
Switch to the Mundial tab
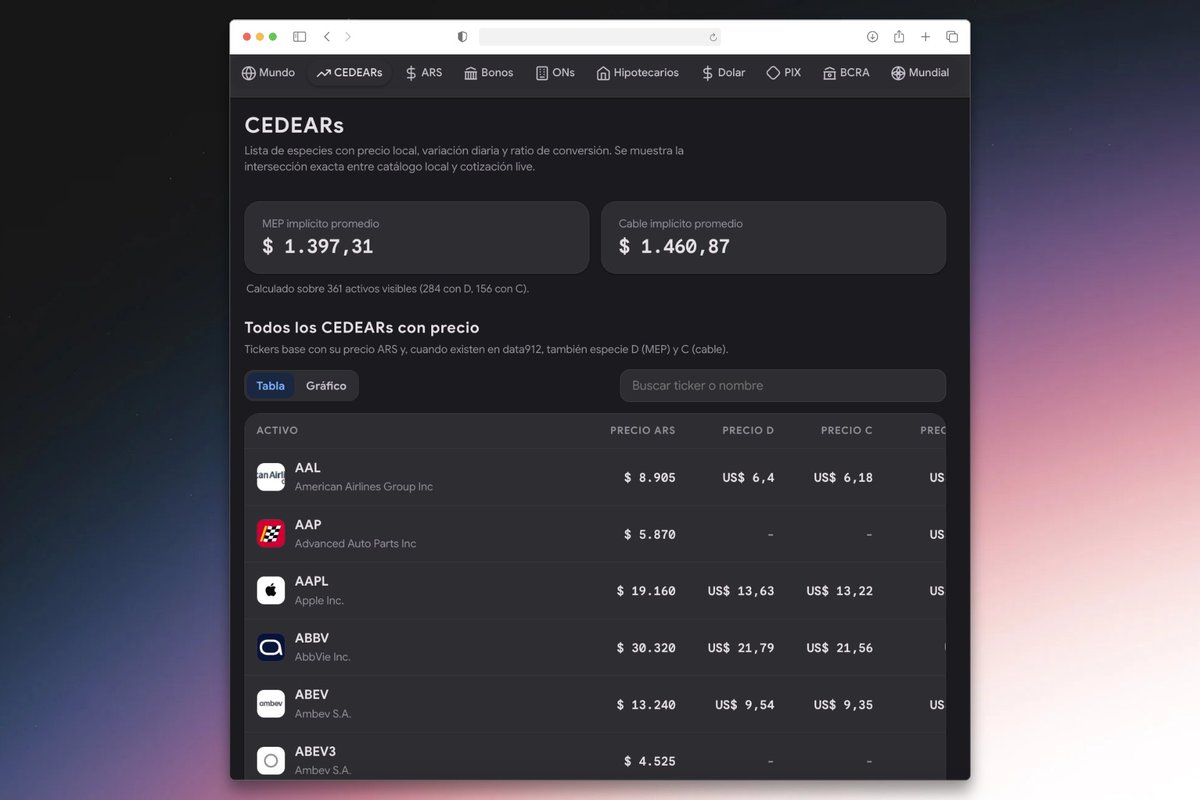coord(920,73)
